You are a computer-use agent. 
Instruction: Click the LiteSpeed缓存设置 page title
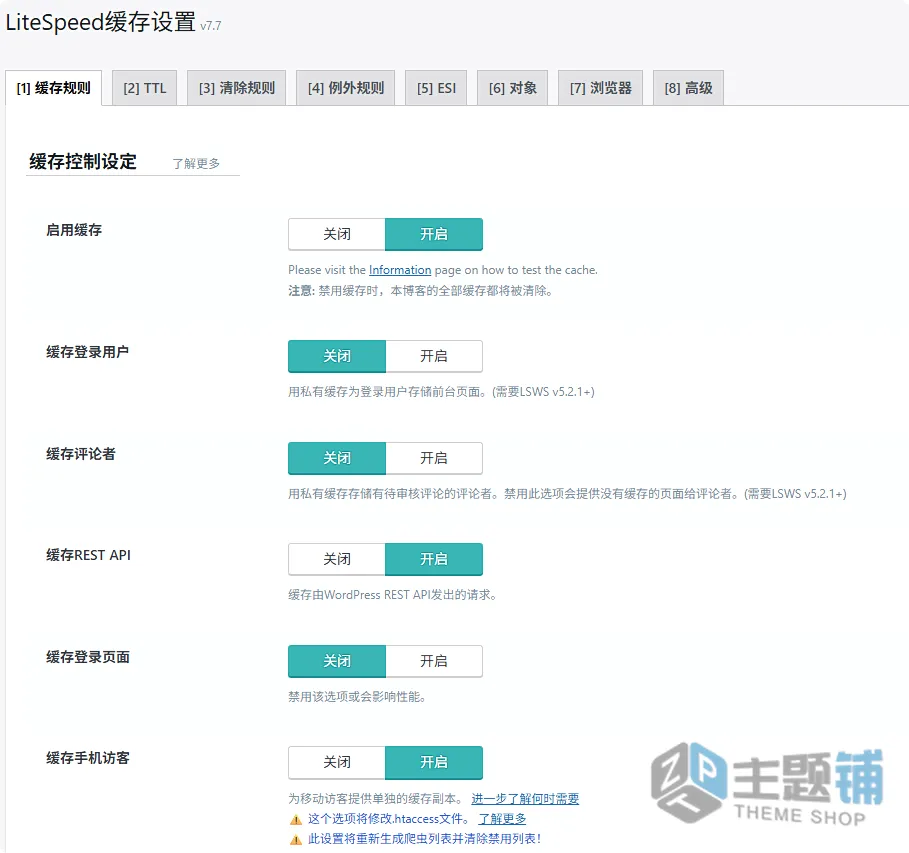(x=101, y=22)
